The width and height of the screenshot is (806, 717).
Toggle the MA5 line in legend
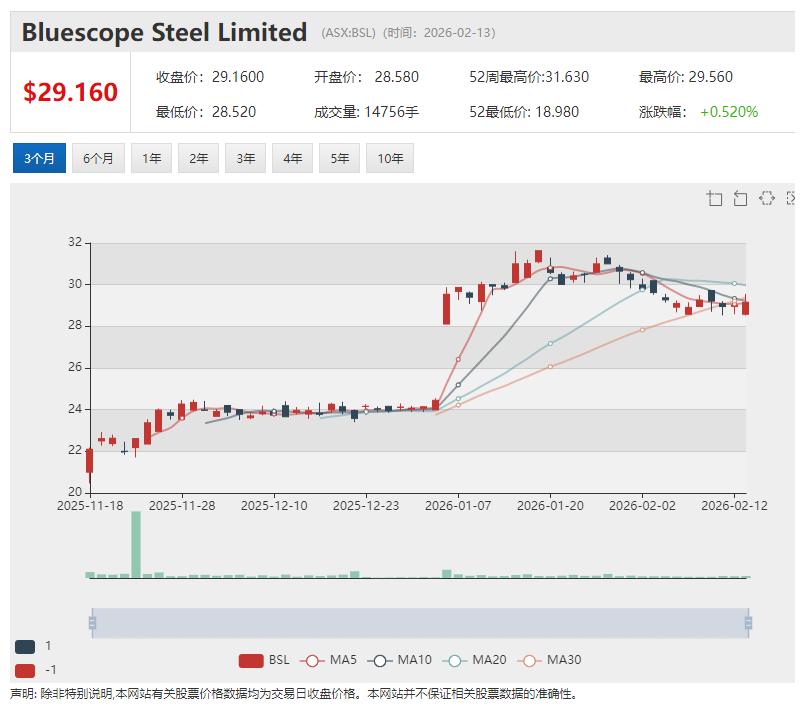point(328,660)
